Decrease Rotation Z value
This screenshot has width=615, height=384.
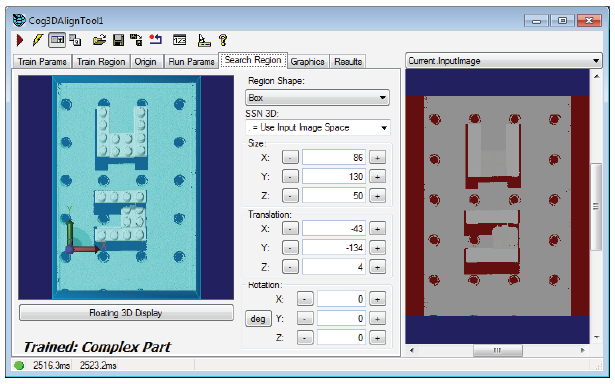tap(305, 338)
